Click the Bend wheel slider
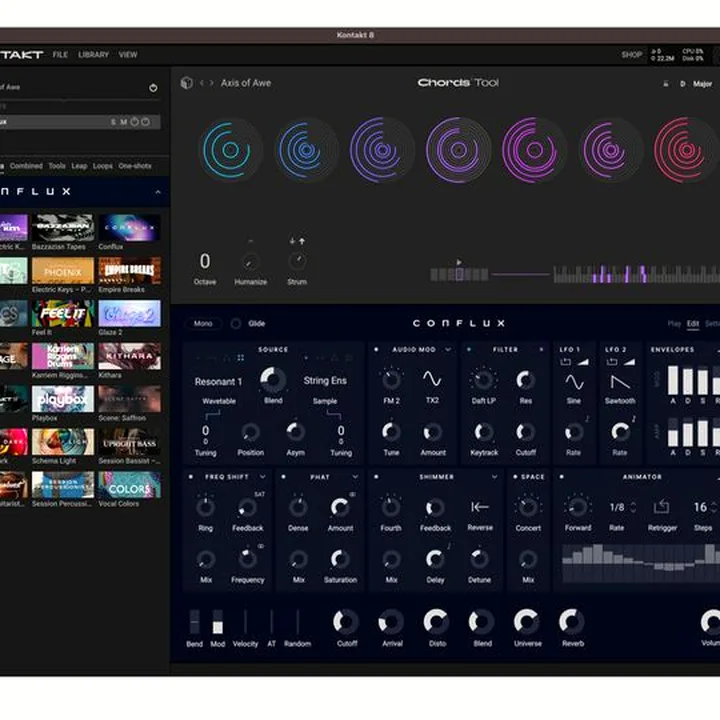The height and width of the screenshot is (720, 720). pyautogui.click(x=194, y=622)
